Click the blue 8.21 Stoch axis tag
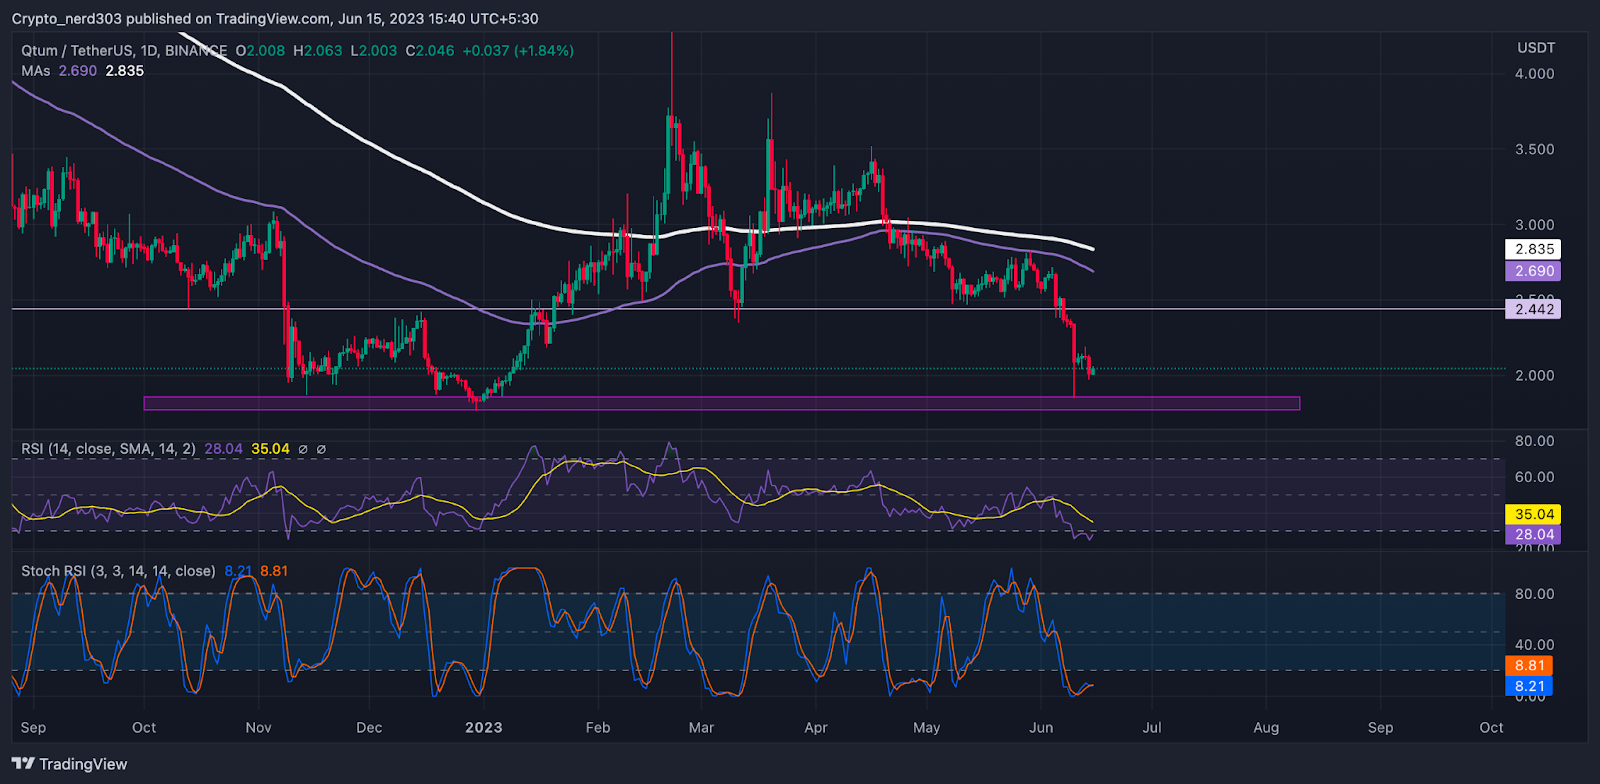The image size is (1600, 784). (x=1529, y=686)
